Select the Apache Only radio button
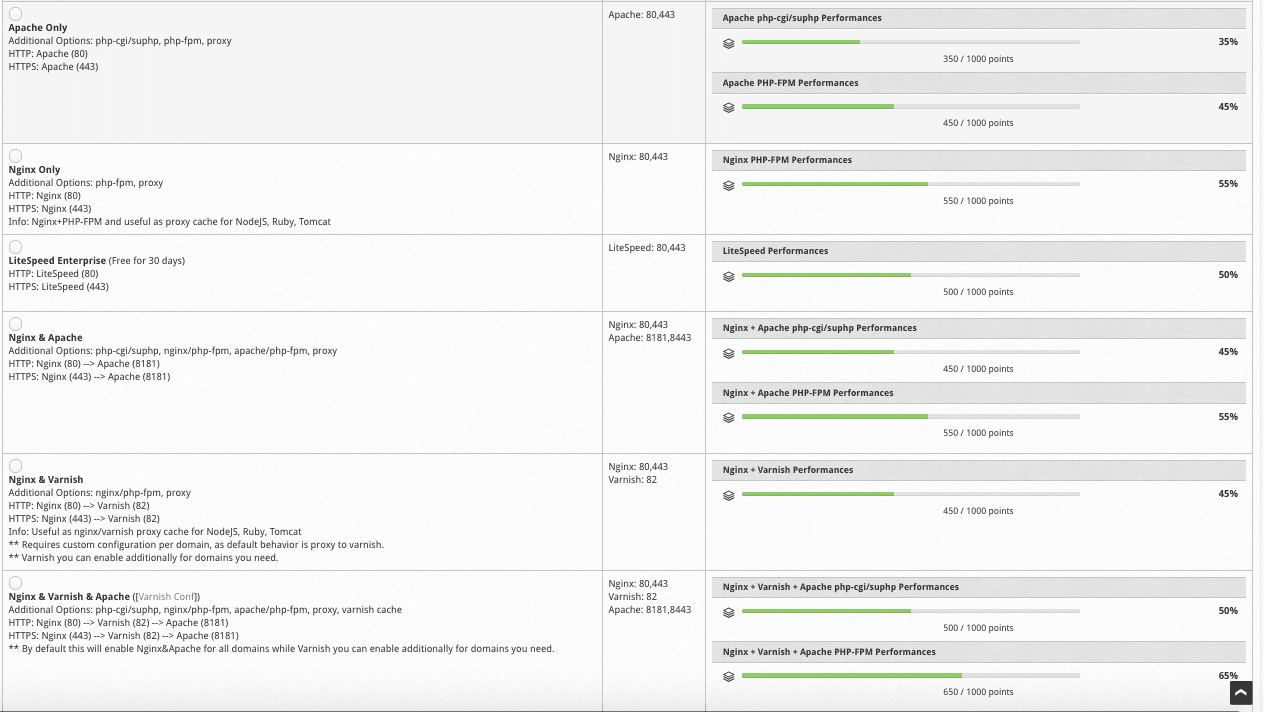Screen dimensions: 1264x712 (15, 14)
